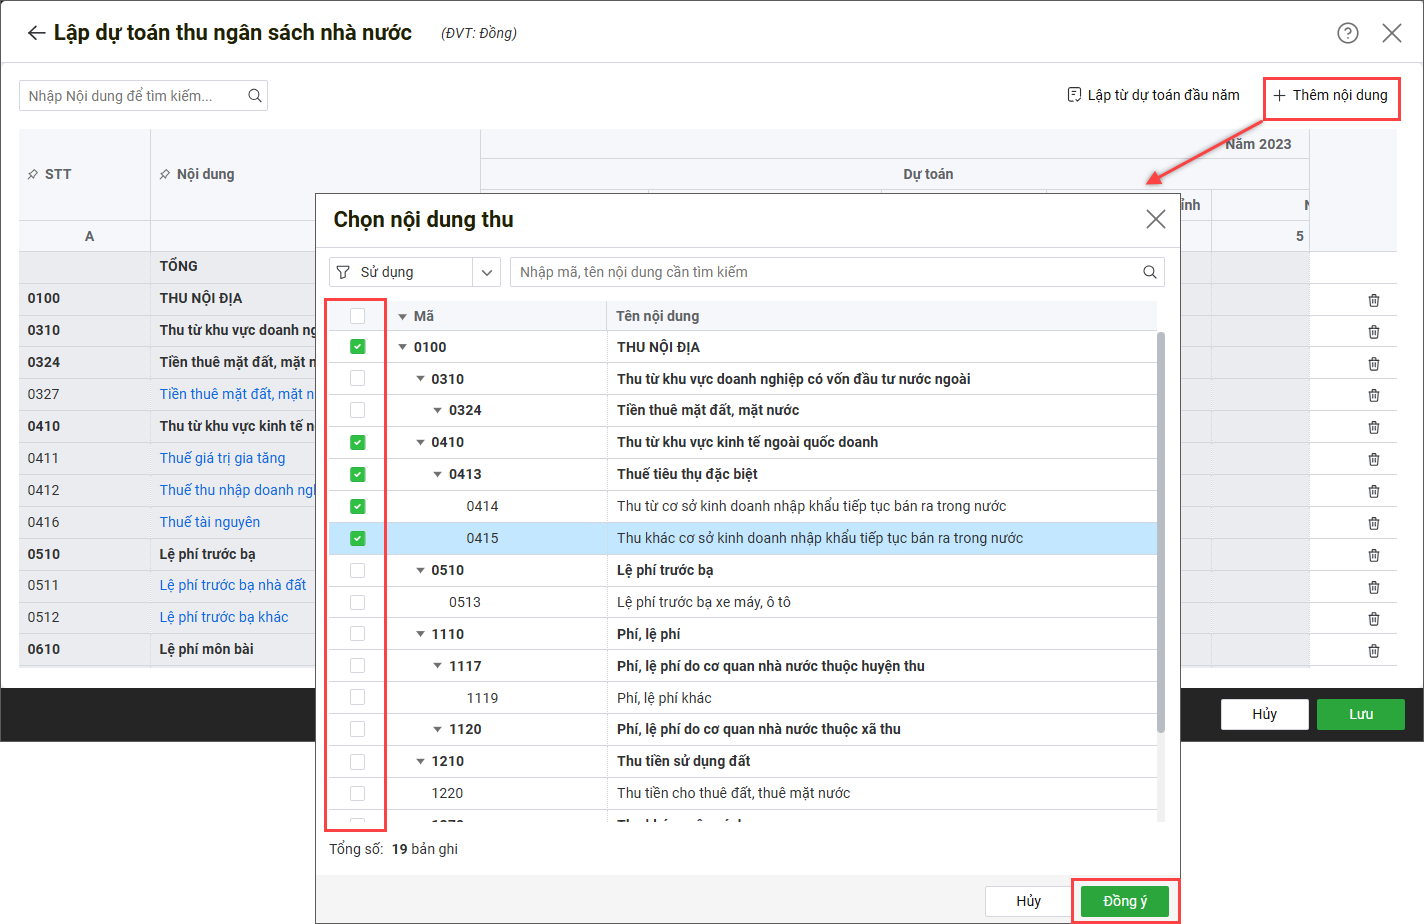
Task: Focus the dialog code or name search field
Action: (825, 272)
